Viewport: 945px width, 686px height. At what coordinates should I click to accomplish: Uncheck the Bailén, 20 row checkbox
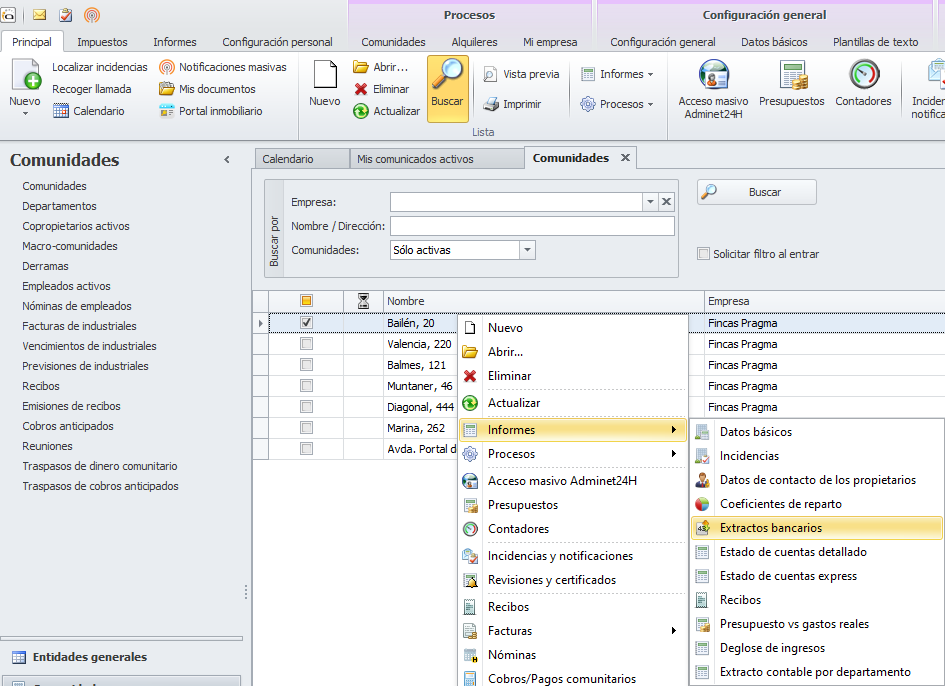tap(307, 323)
